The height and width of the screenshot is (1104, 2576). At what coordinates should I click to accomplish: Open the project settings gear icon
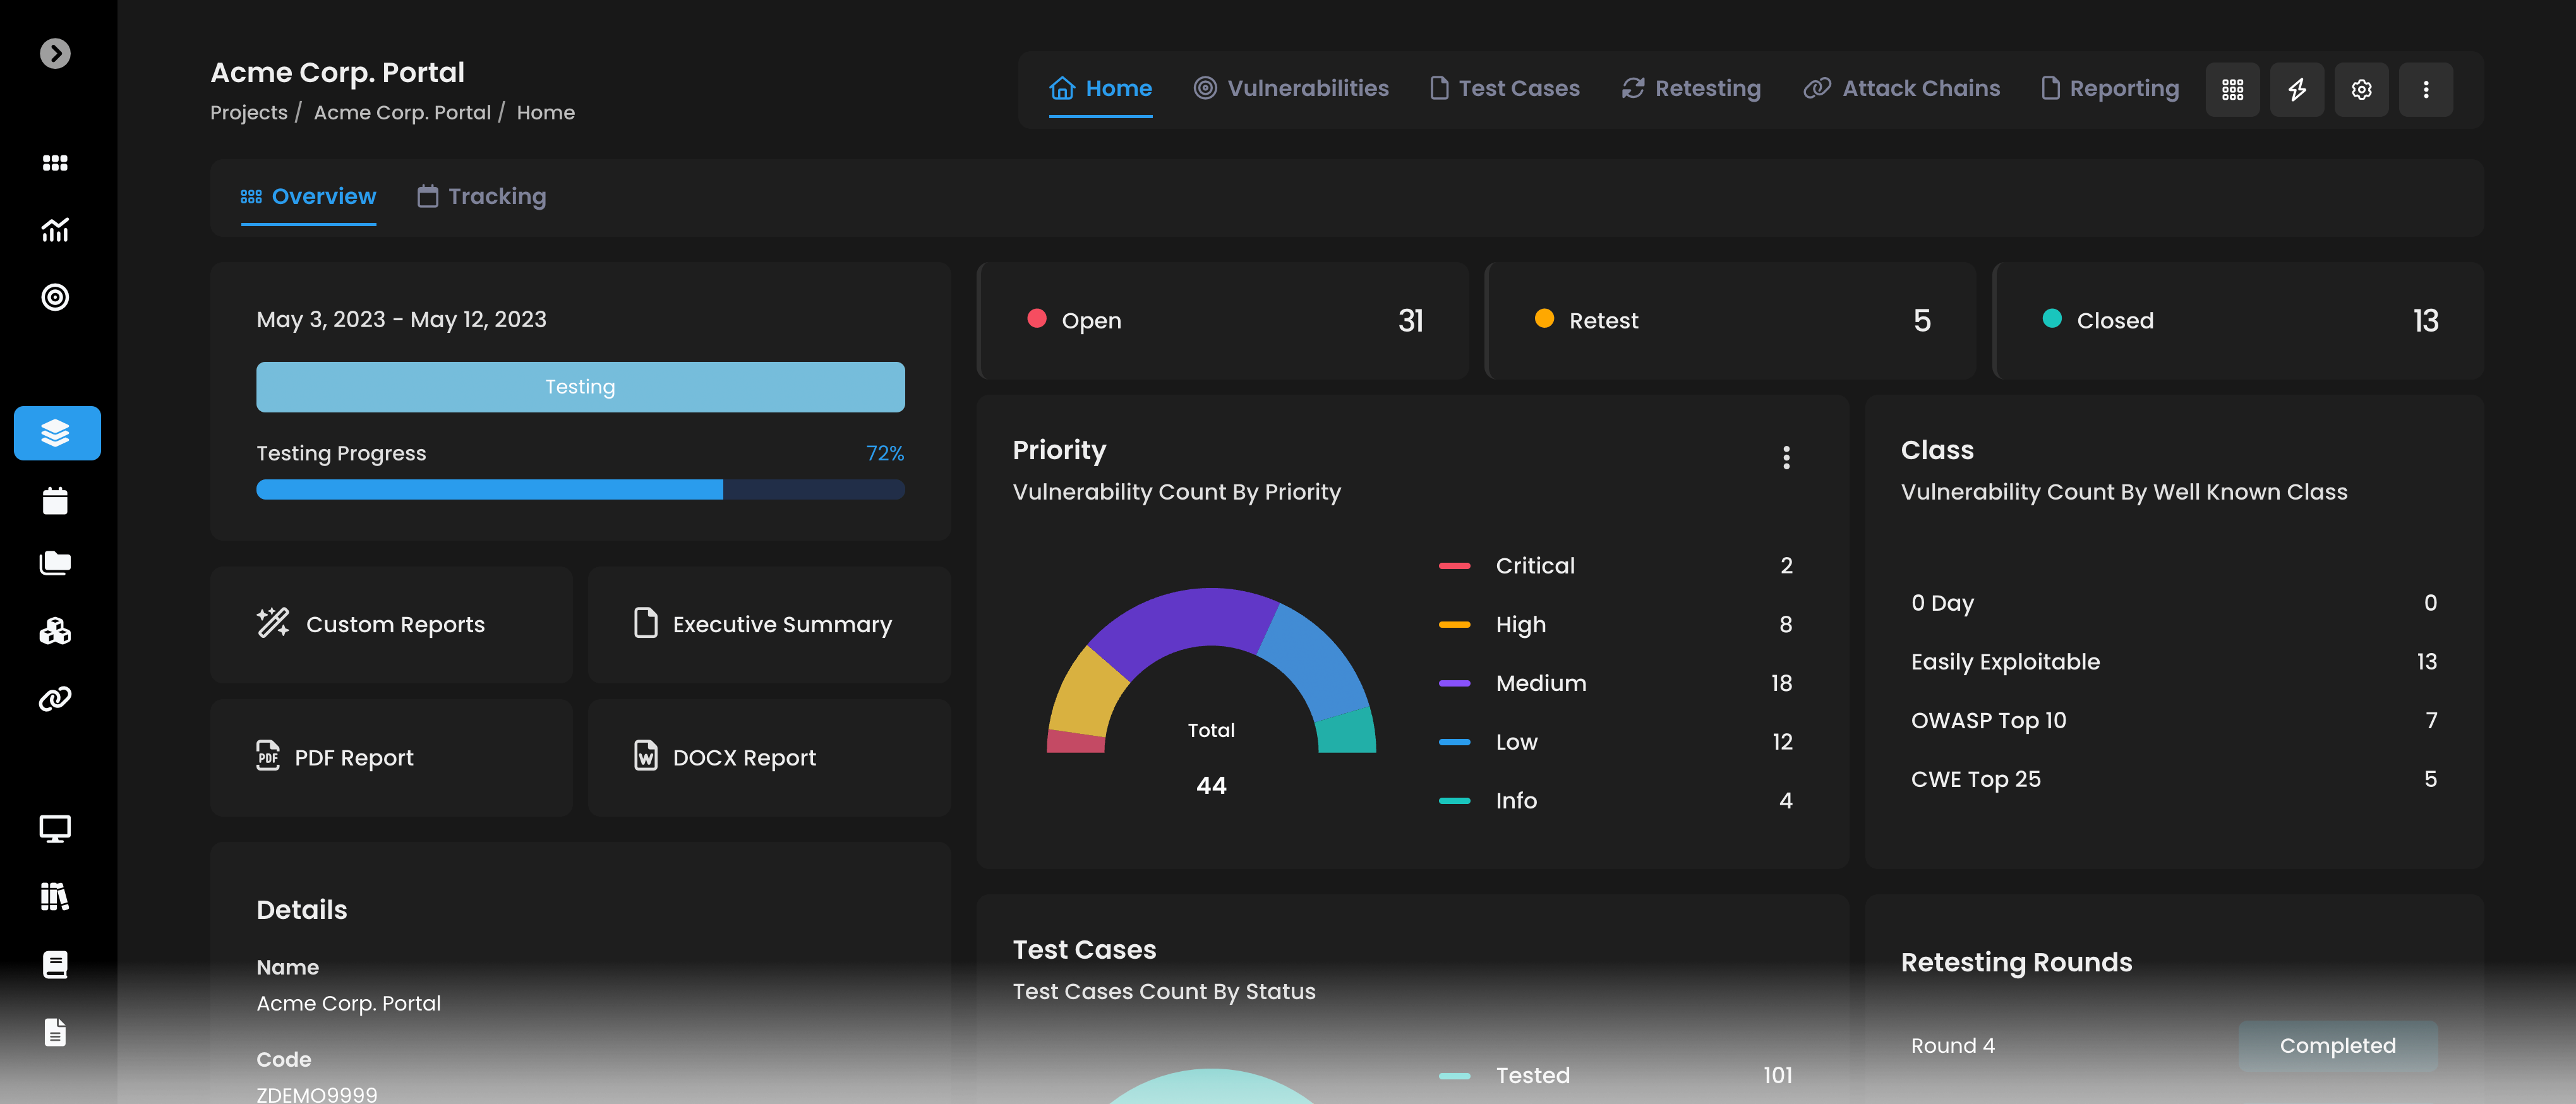click(x=2362, y=89)
